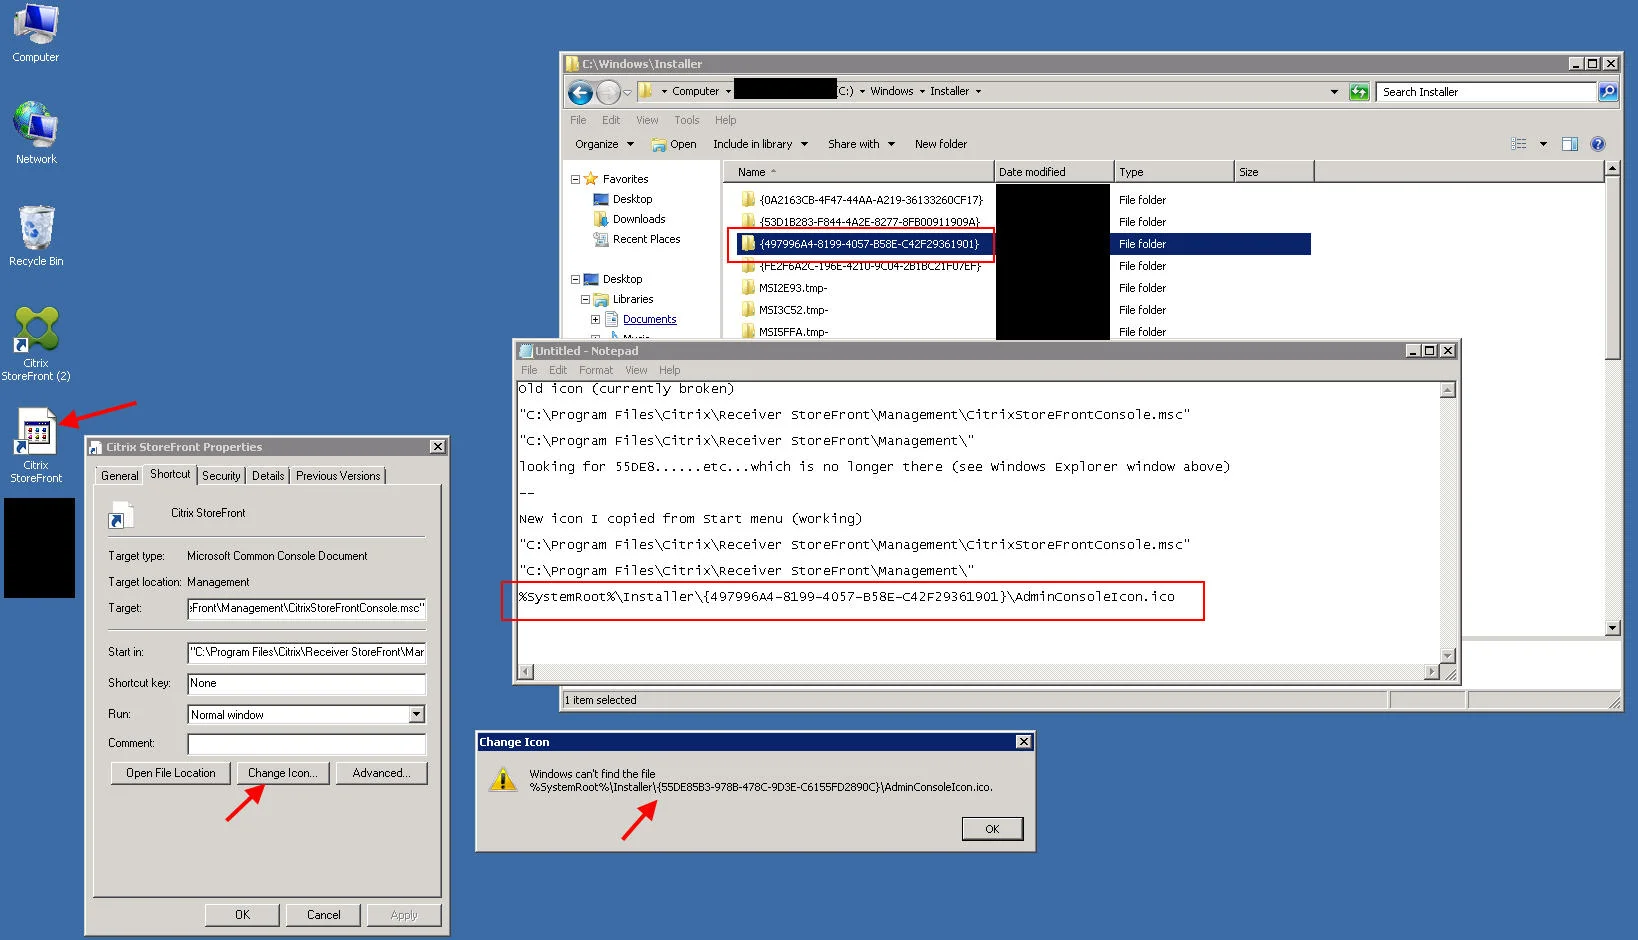Click the Downloads folder in Favorites

tap(629, 219)
